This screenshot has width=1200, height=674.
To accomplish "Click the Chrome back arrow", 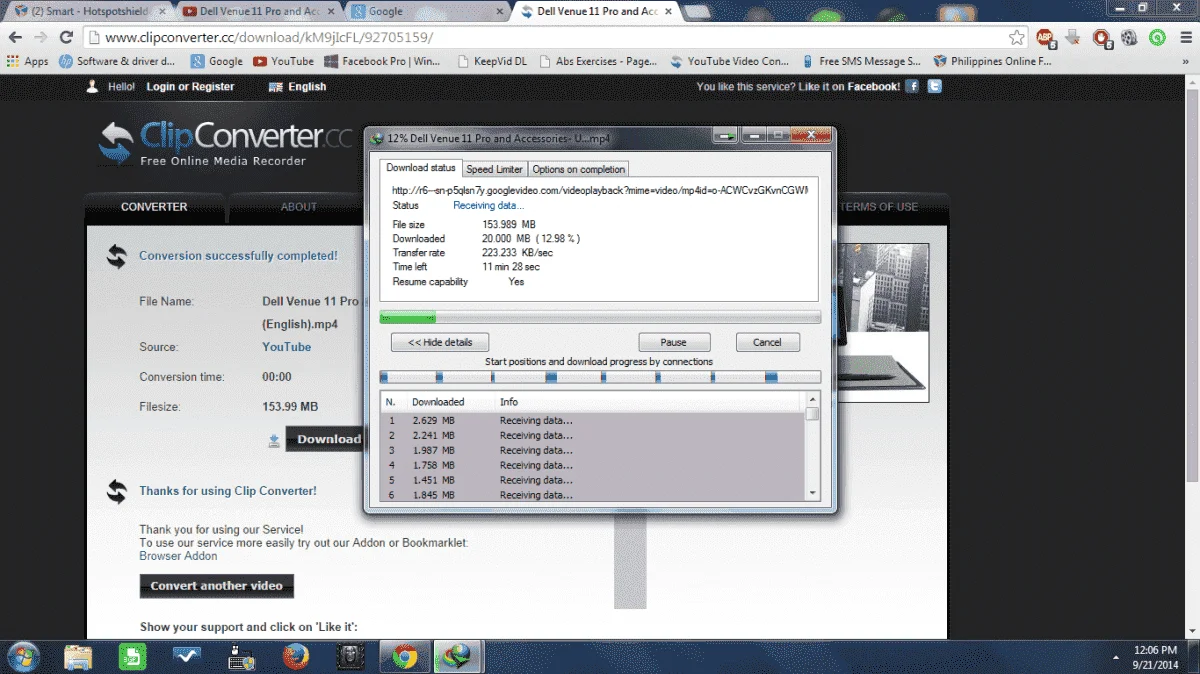I will (x=15, y=37).
